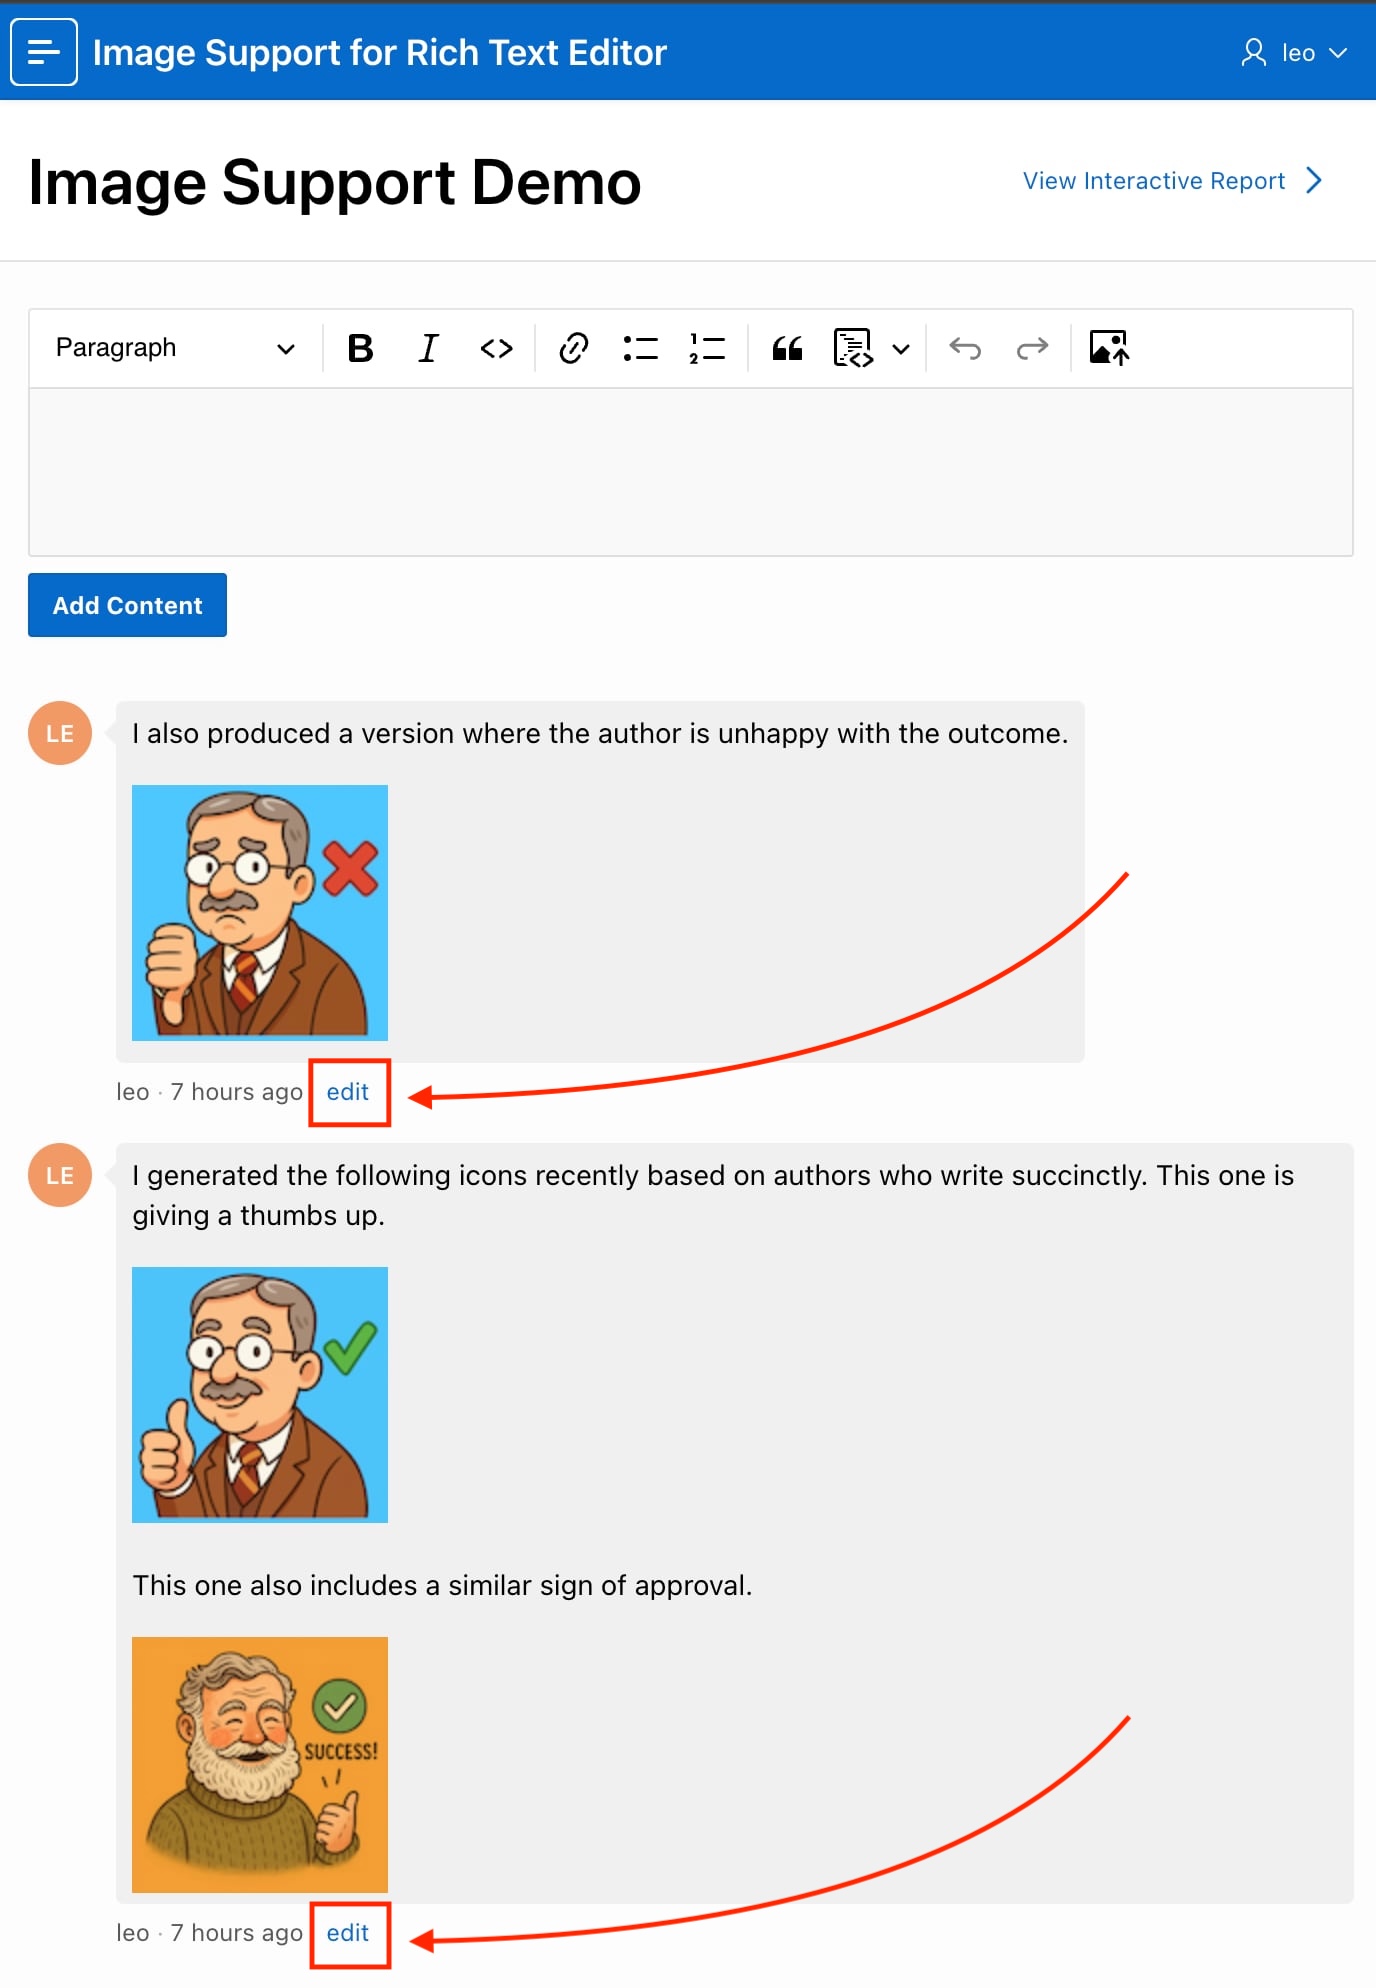Screen dimensions: 1376x1988
Task: Undo the last edit
Action: 965,348
